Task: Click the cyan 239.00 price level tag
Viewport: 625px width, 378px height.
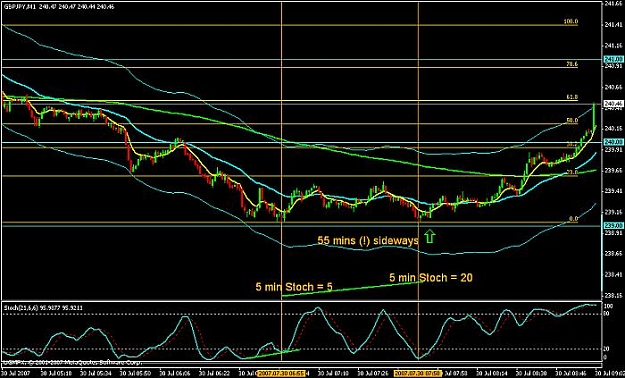Action: click(613, 225)
